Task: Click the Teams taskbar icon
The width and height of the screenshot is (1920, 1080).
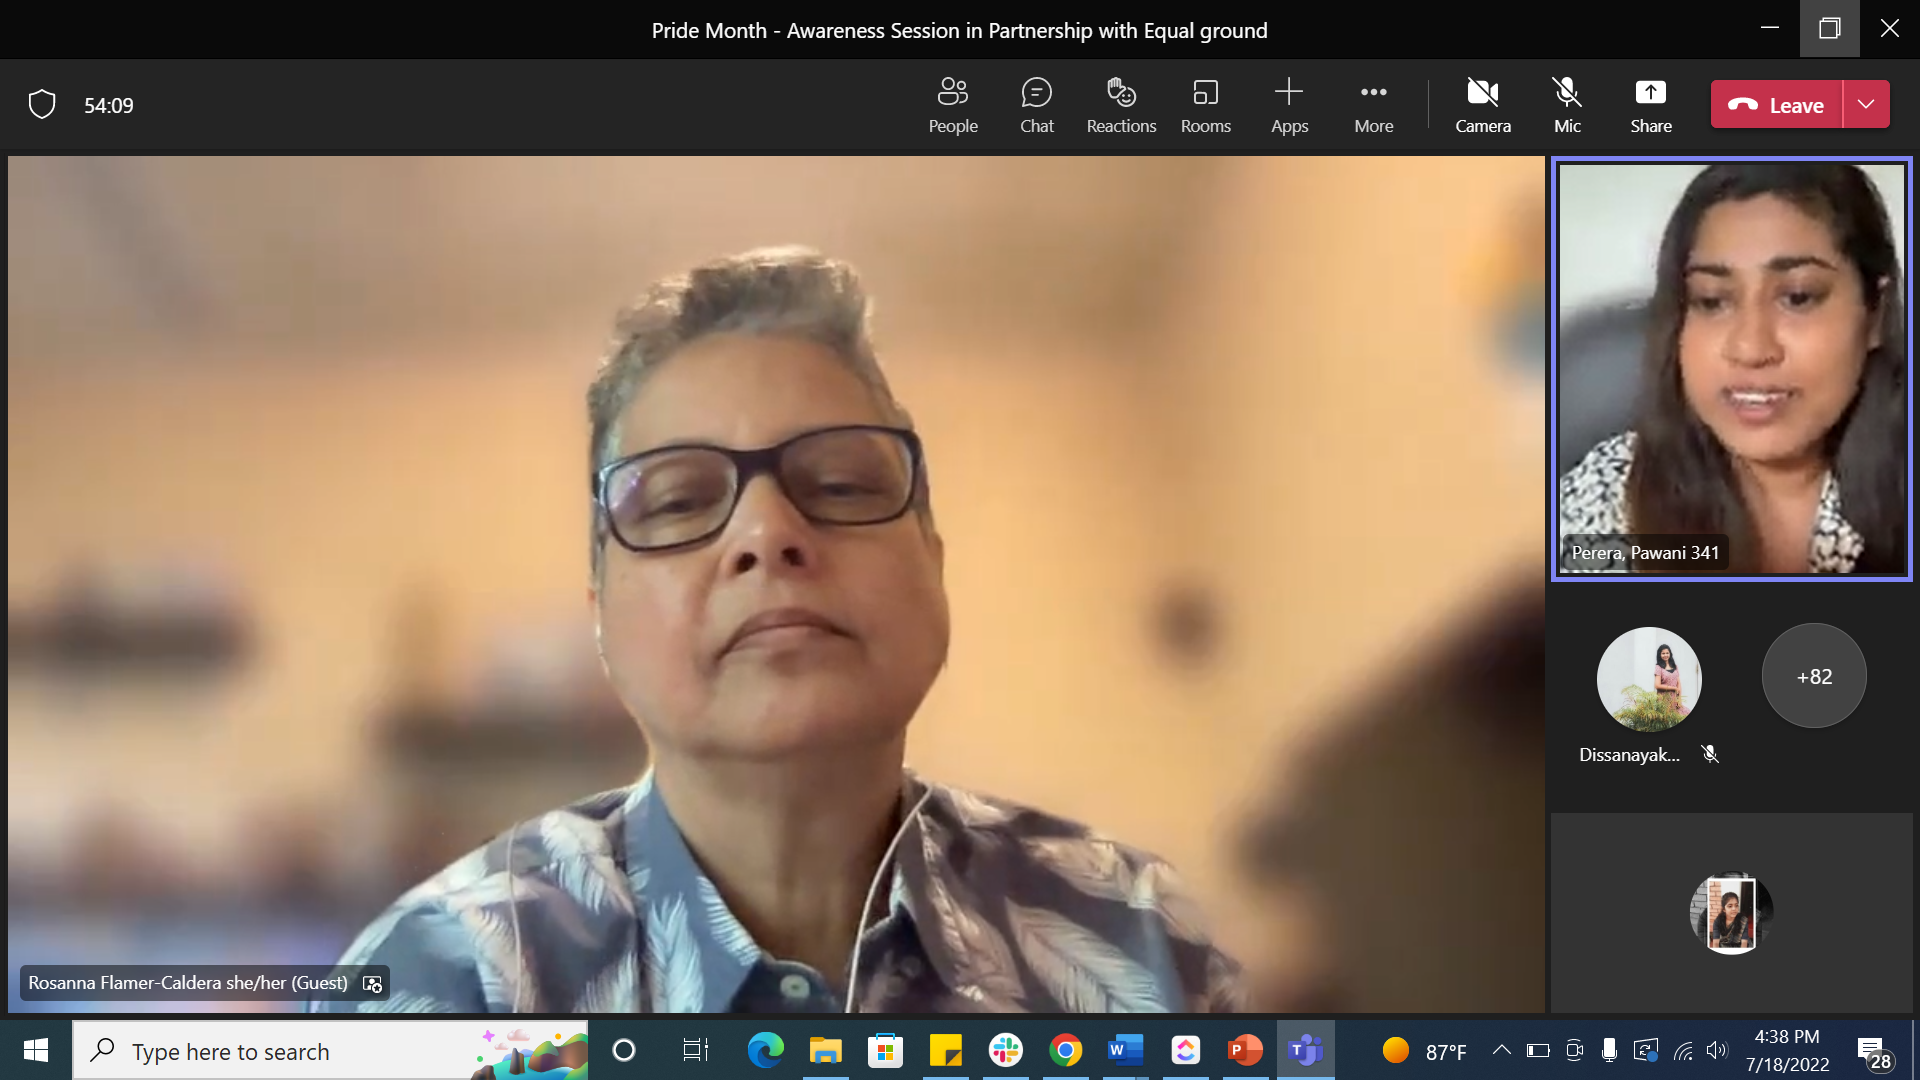Action: point(1306,1050)
